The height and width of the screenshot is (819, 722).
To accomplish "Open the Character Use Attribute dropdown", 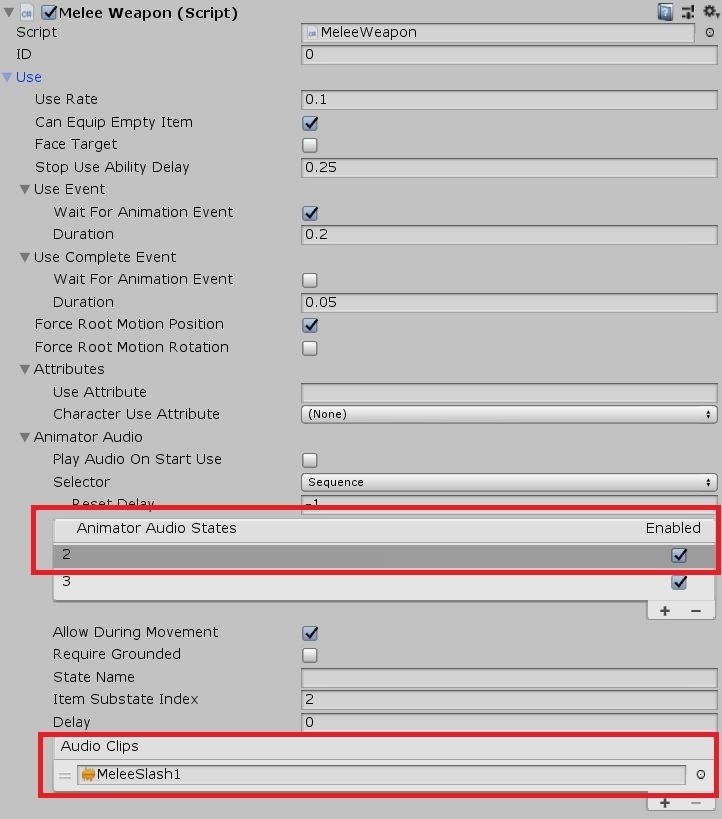I will coord(509,414).
